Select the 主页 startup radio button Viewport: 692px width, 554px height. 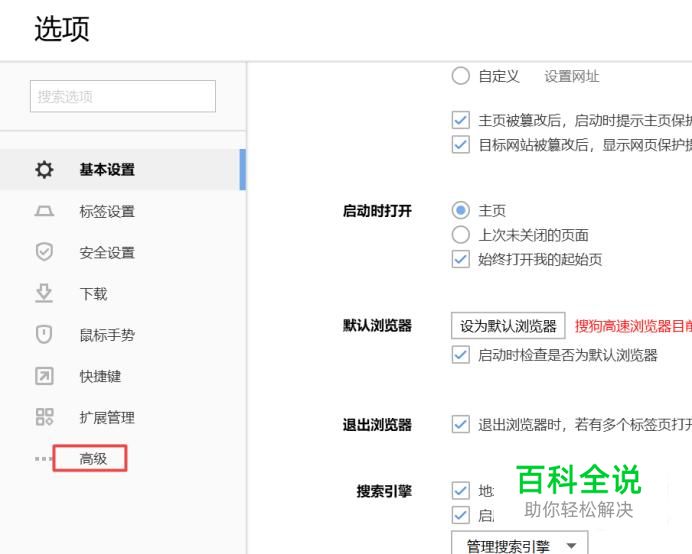click(x=460, y=210)
